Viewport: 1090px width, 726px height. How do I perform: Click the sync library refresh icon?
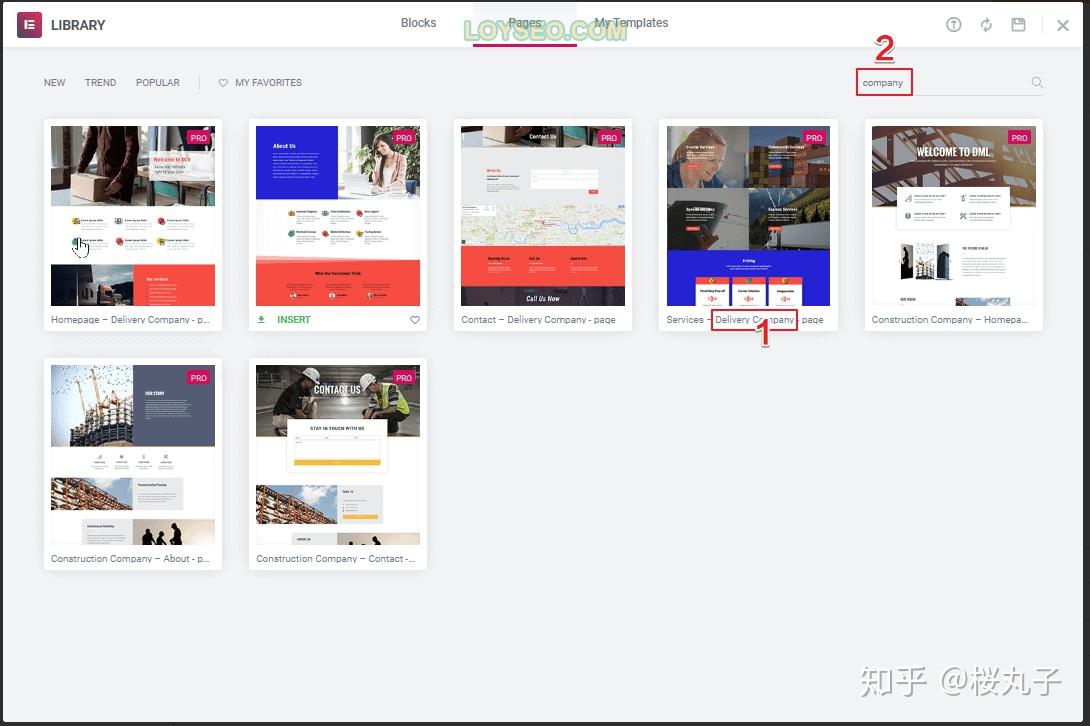click(986, 25)
